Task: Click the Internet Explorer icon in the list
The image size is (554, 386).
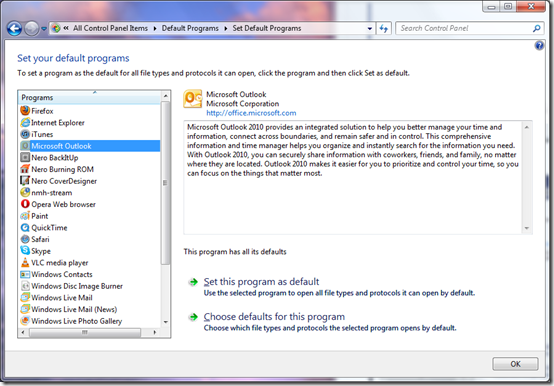Action: pyautogui.click(x=25, y=123)
